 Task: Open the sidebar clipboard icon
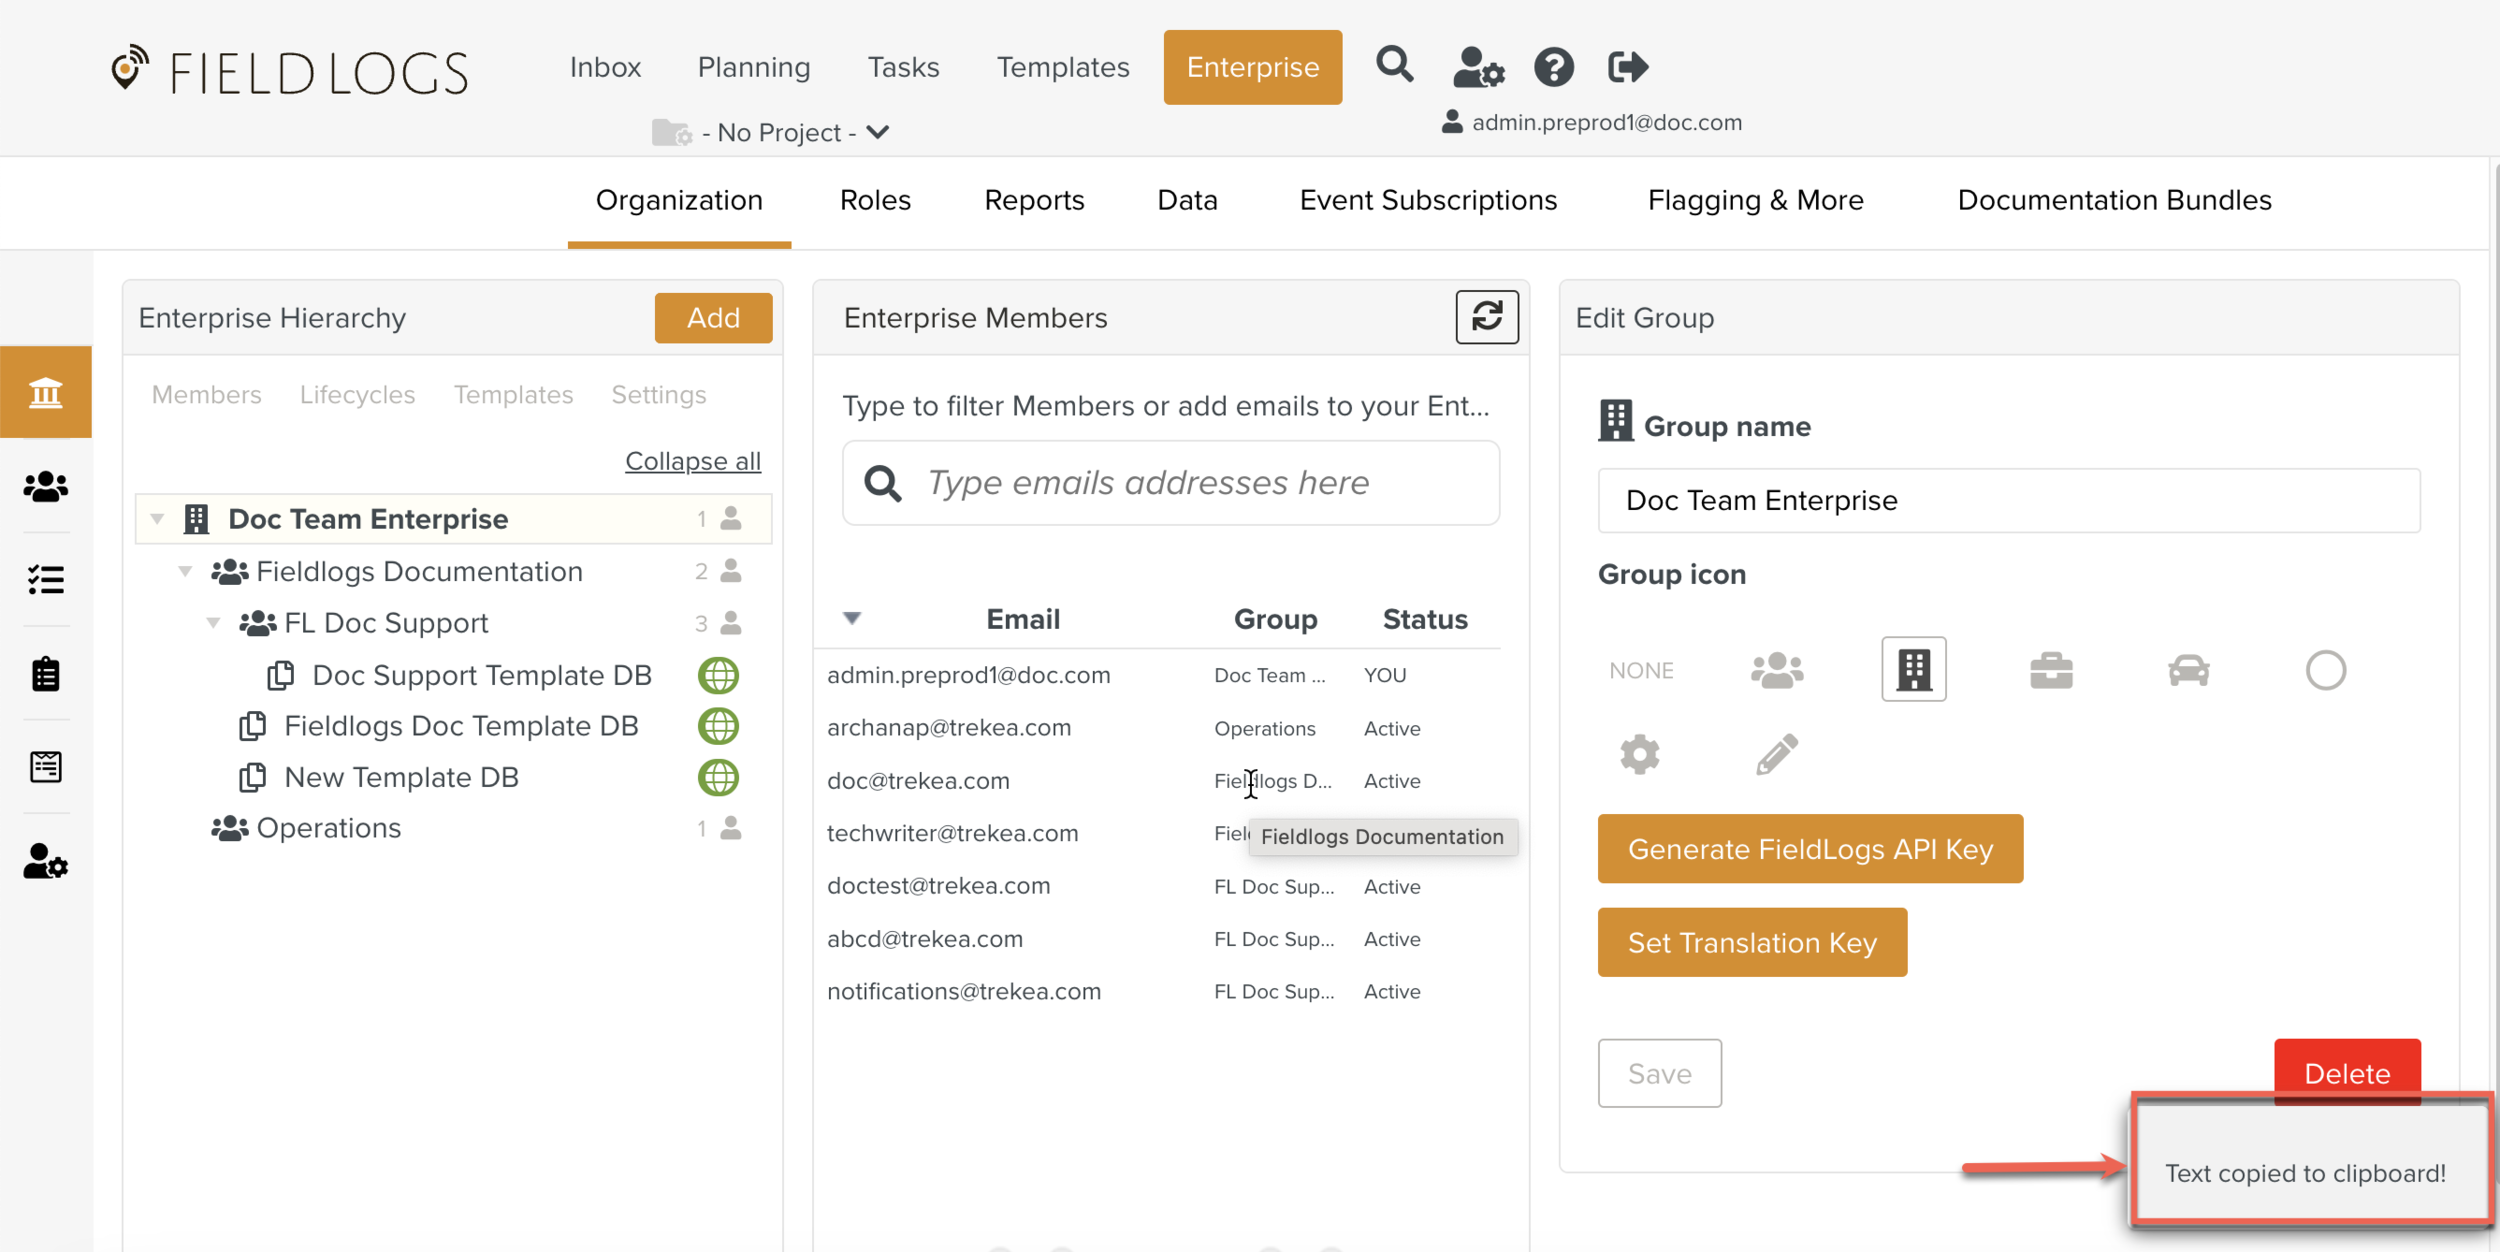pyautogui.click(x=46, y=674)
